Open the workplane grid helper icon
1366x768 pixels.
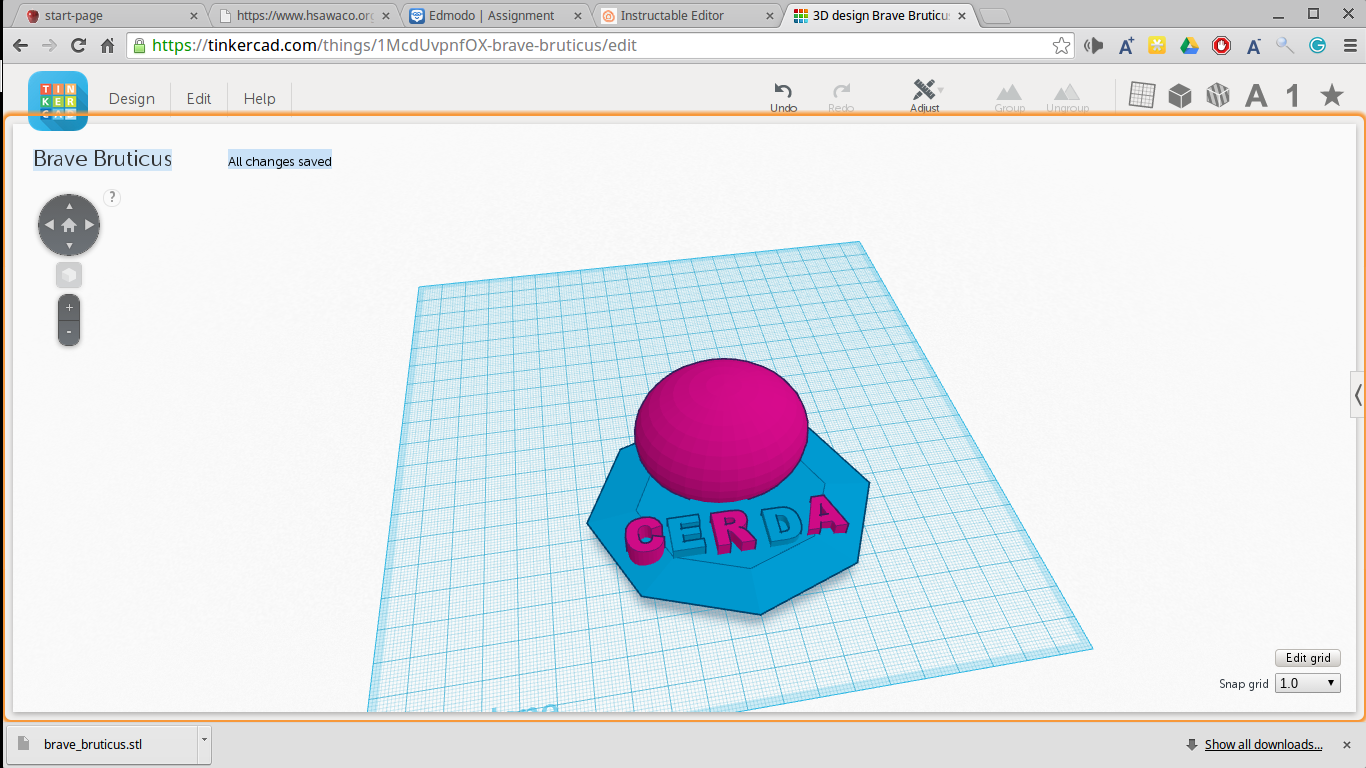coord(1142,95)
